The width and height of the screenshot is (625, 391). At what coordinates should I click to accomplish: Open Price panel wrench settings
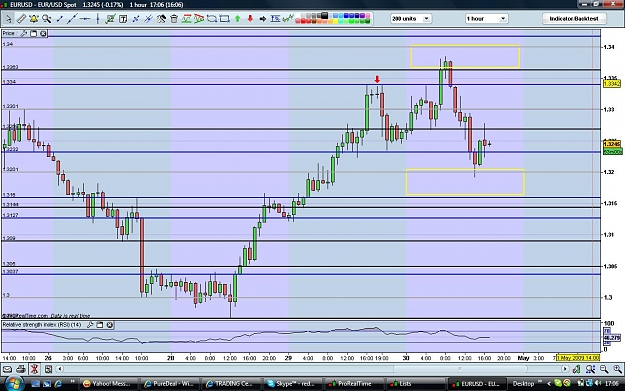(x=24, y=33)
